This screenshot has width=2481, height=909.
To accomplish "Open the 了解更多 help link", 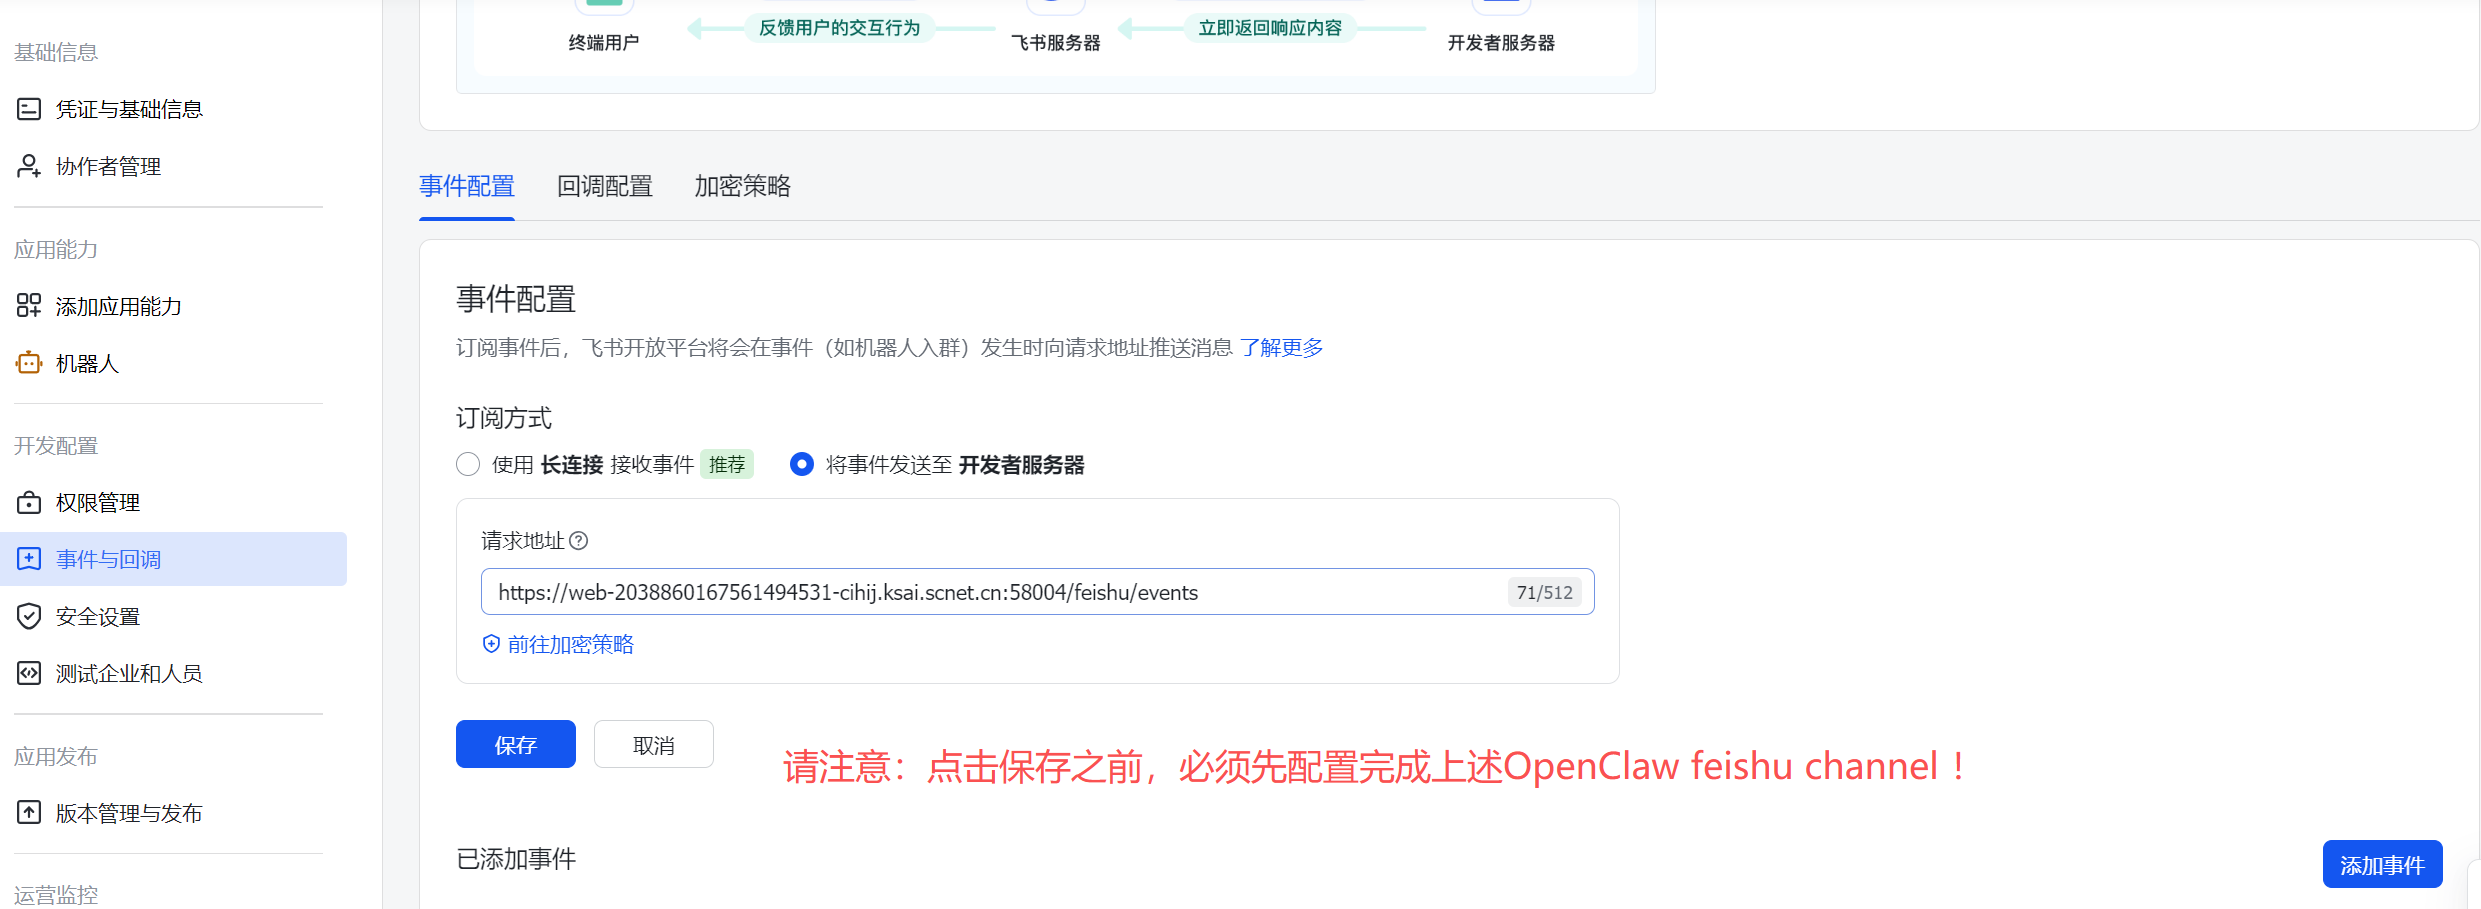I will point(1282,347).
